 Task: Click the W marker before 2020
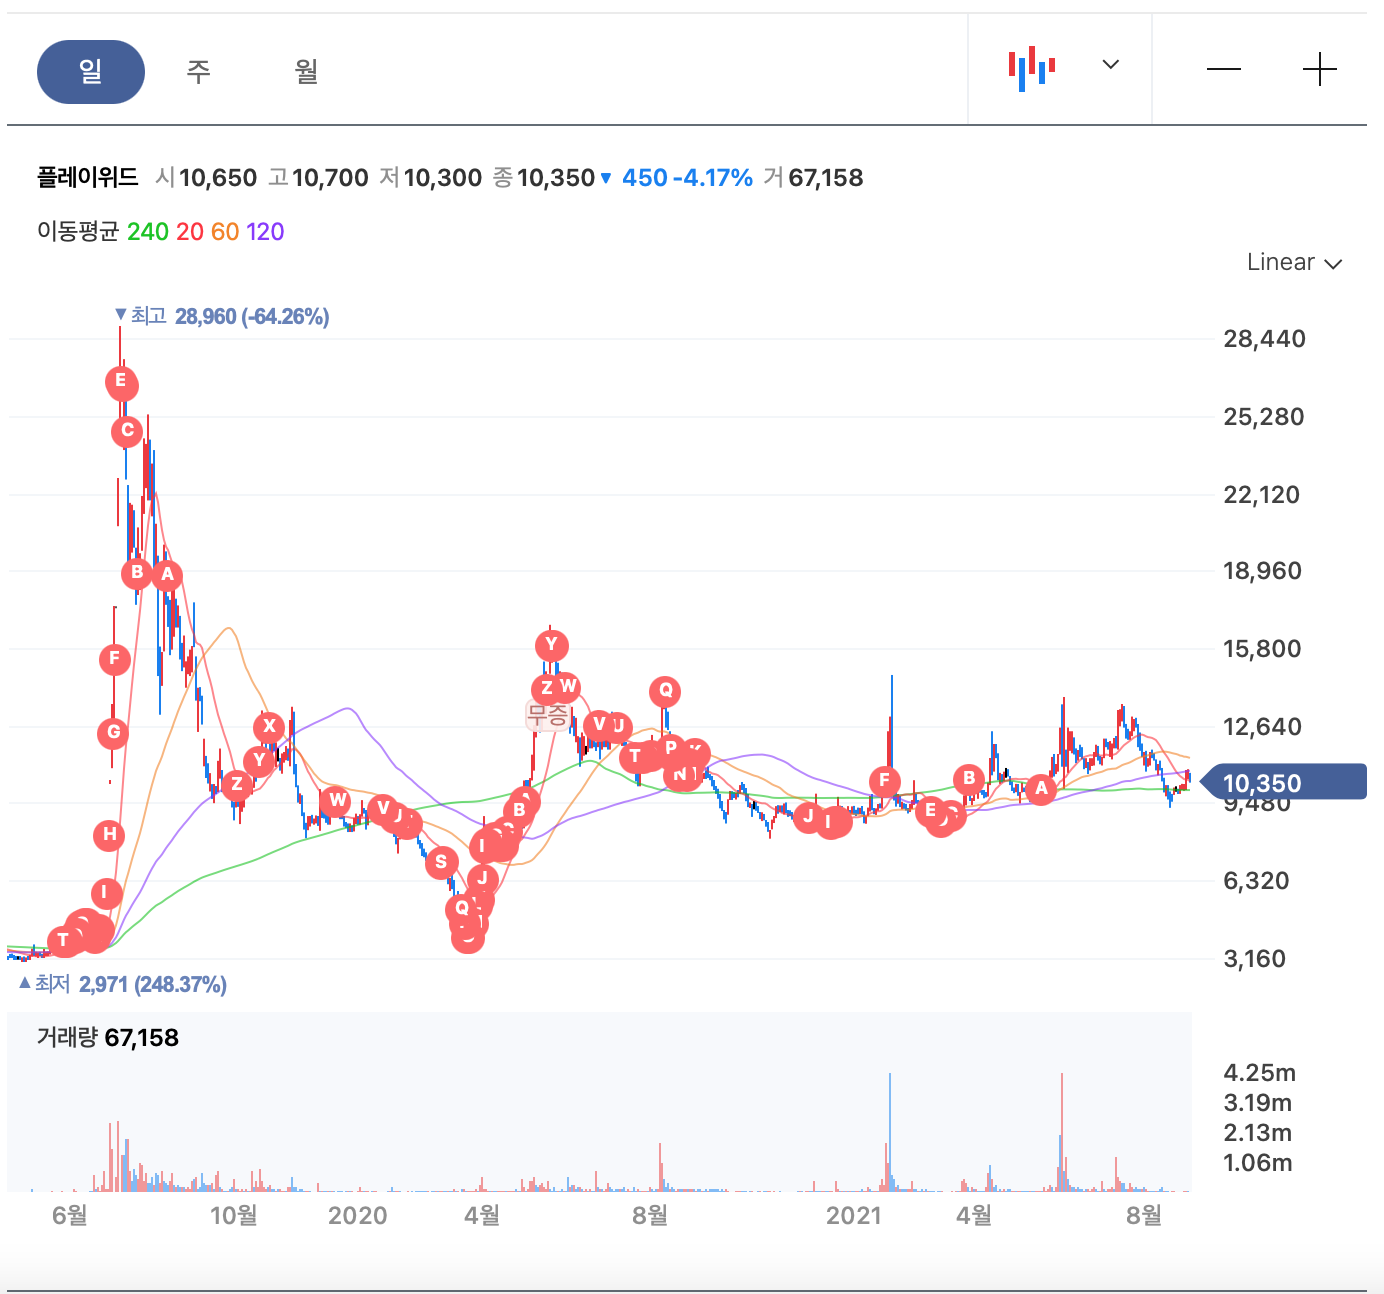(337, 800)
